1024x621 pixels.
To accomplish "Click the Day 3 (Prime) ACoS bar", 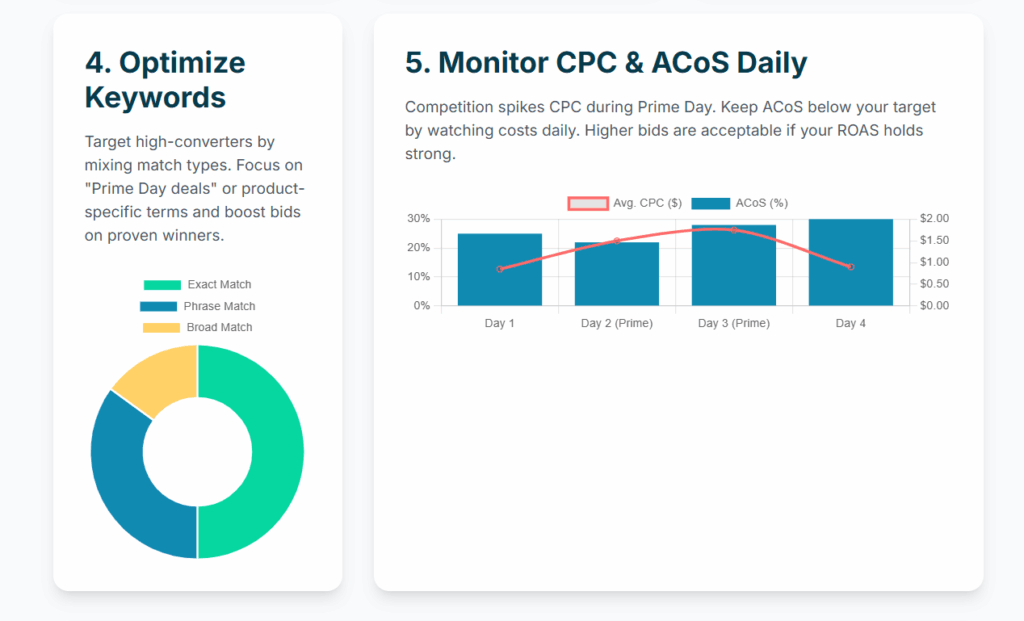I will coord(734,270).
